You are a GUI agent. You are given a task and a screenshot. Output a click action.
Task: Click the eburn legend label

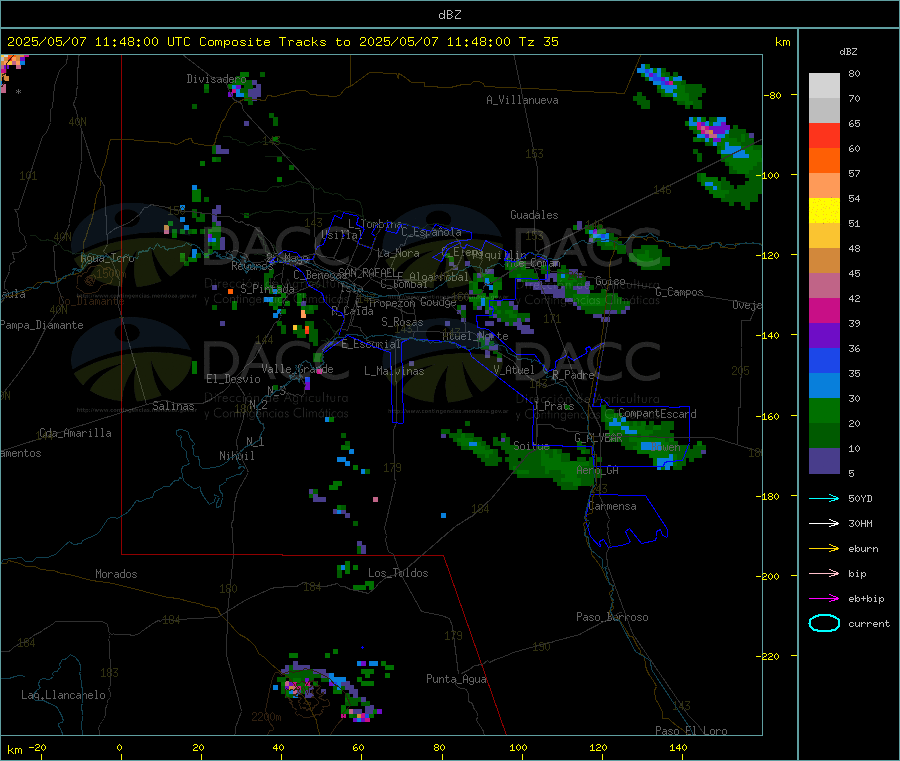point(863,549)
